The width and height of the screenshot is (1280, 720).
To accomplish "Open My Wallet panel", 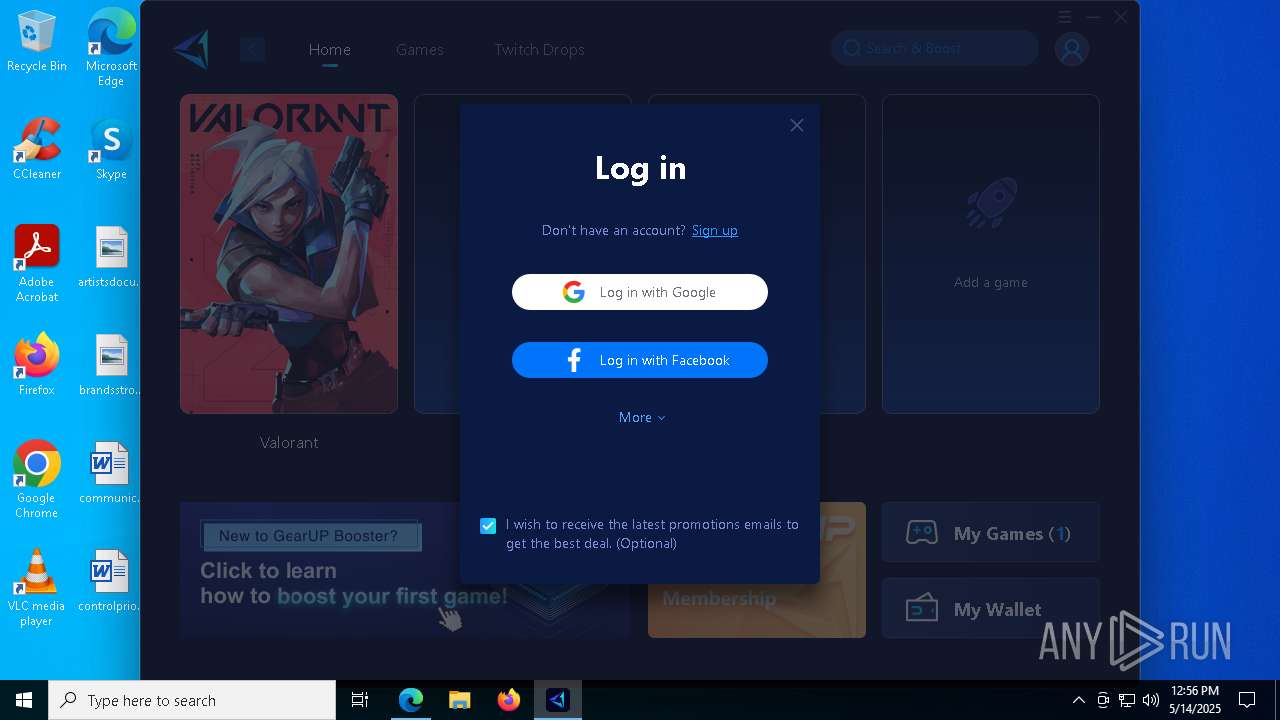I will 991,609.
